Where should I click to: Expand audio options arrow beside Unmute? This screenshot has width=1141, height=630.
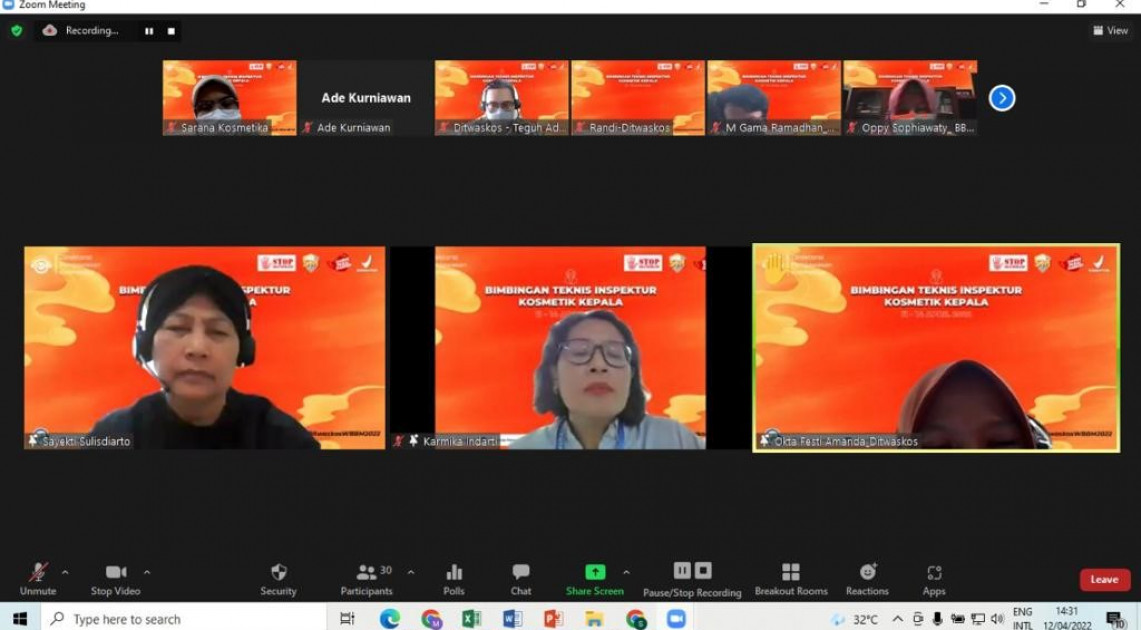coord(65,573)
